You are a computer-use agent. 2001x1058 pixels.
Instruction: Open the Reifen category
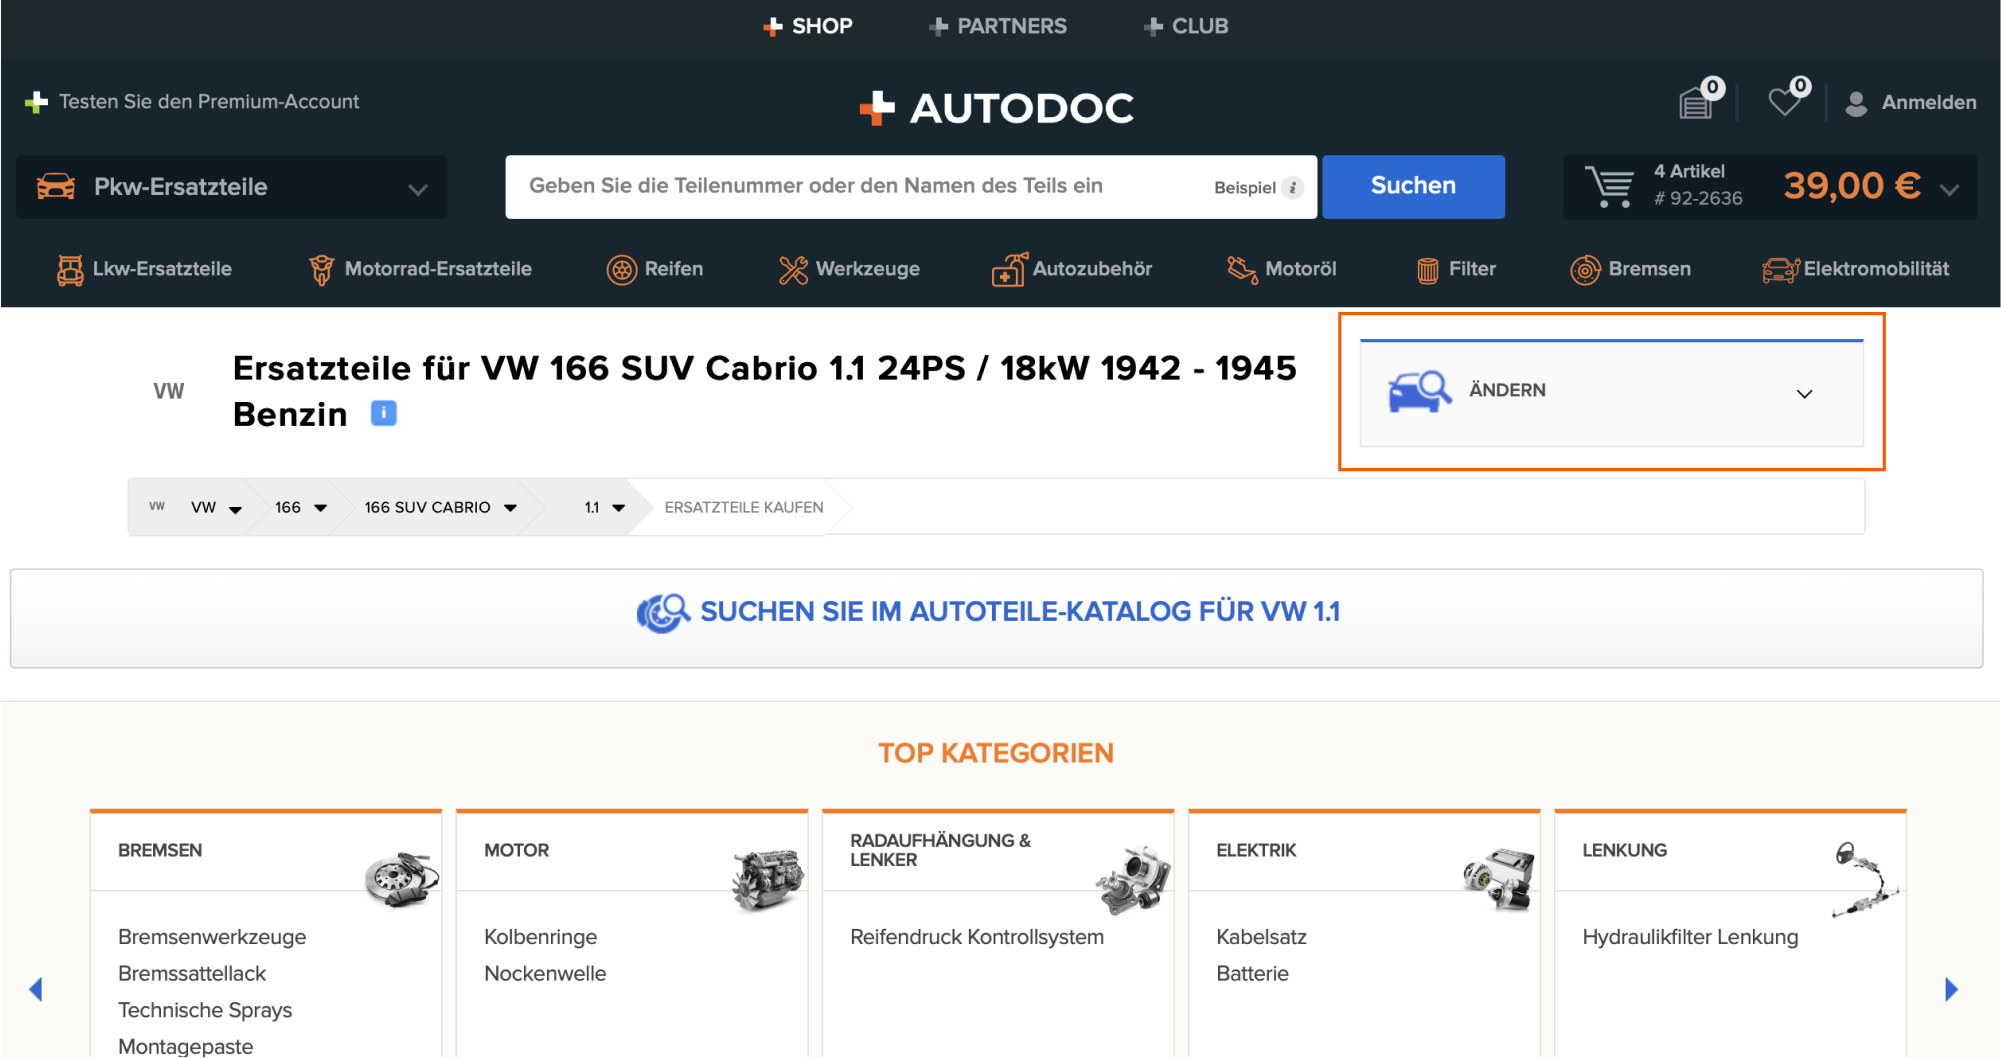(655, 269)
